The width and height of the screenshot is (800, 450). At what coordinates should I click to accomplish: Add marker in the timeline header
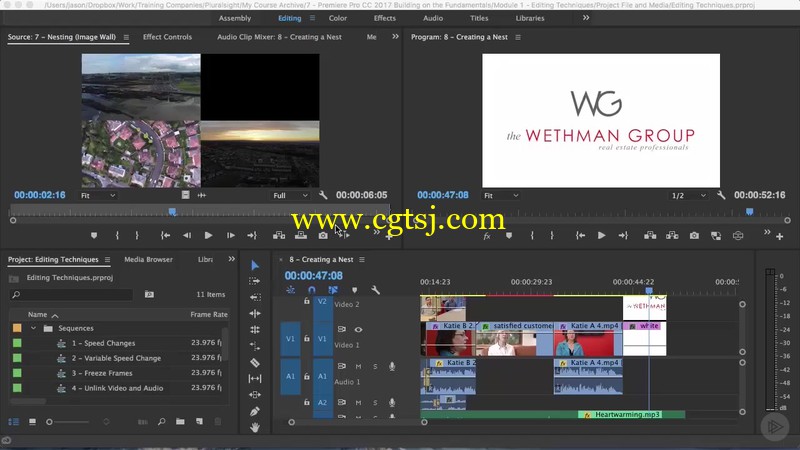[355, 290]
